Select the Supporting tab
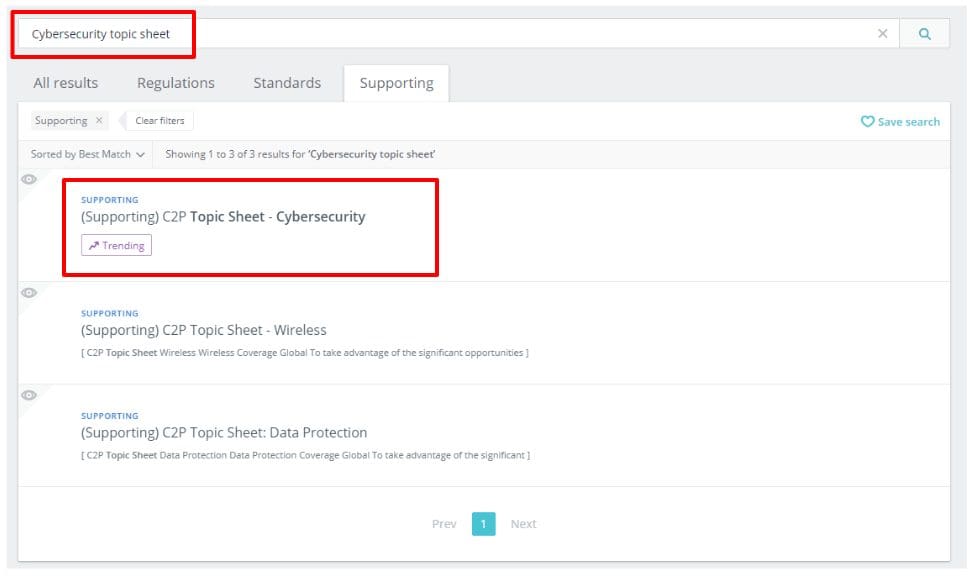 click(x=396, y=83)
